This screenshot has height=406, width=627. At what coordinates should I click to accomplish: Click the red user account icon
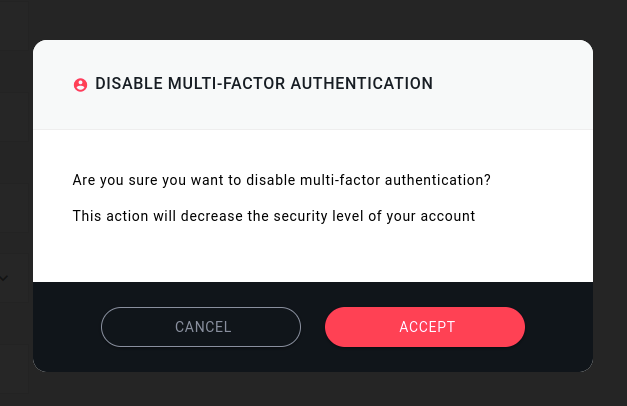(81, 85)
